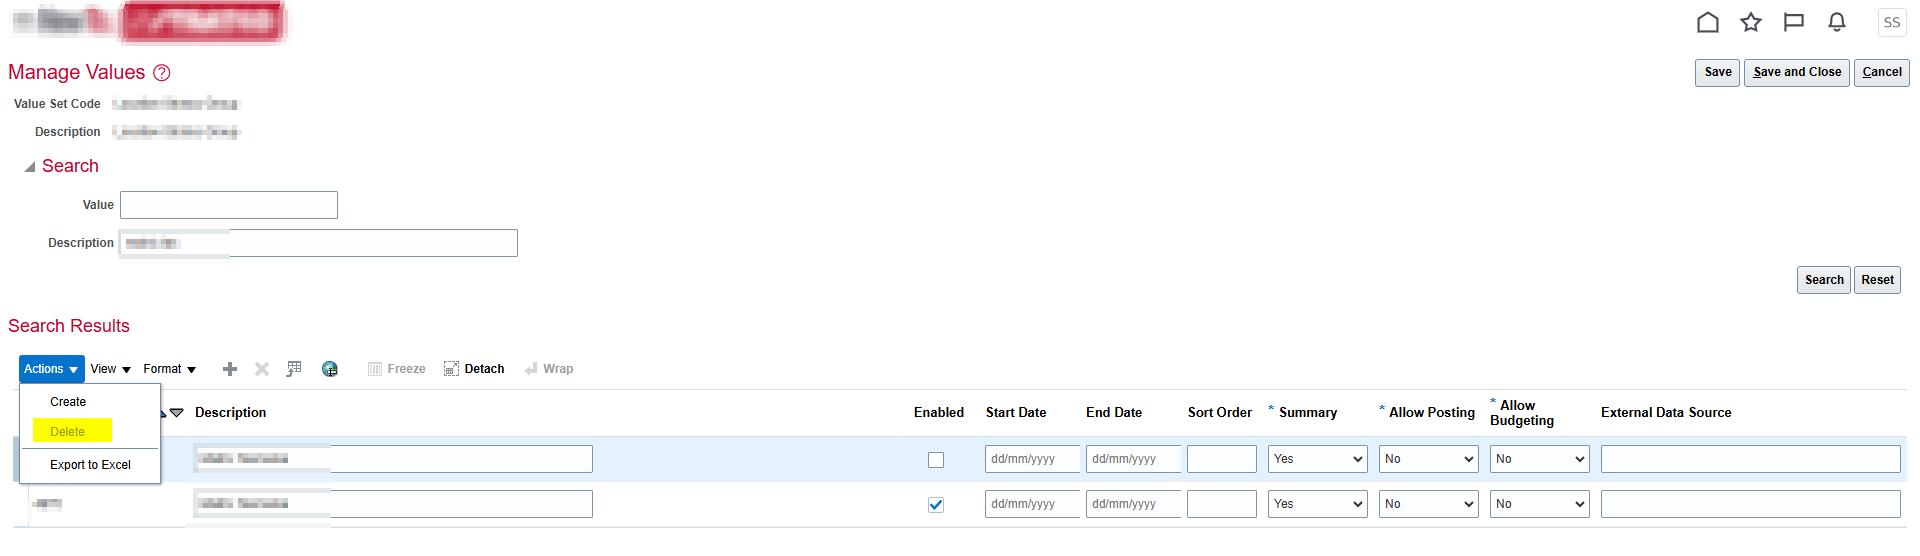Screen dimensions: 1920x556
Task: Collapse the Search section
Action: [30, 167]
